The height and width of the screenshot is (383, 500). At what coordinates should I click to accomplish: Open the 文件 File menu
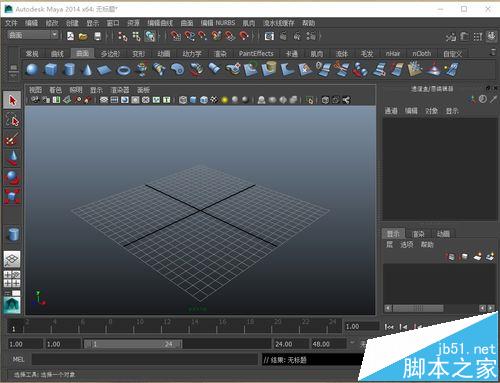(11, 23)
